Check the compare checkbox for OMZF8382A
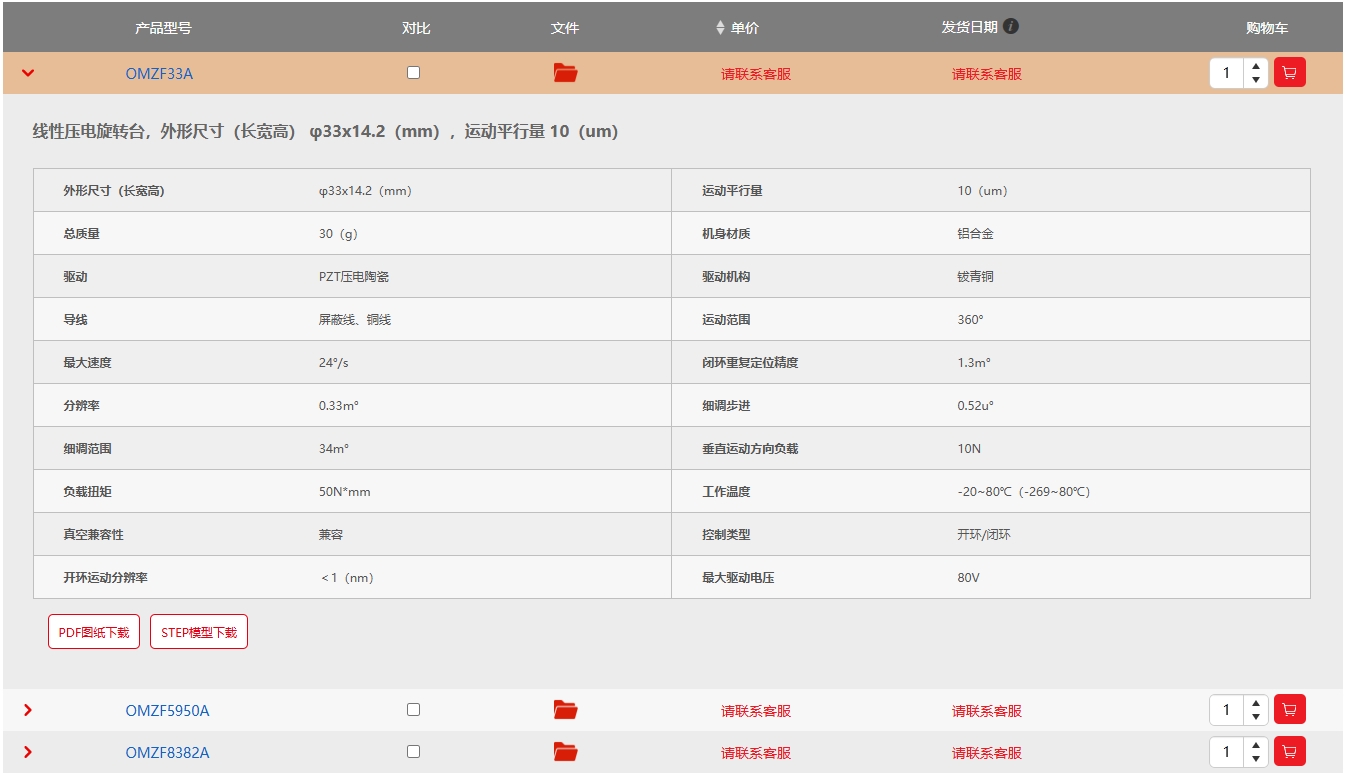This screenshot has height=777, width=1348. [x=413, y=752]
